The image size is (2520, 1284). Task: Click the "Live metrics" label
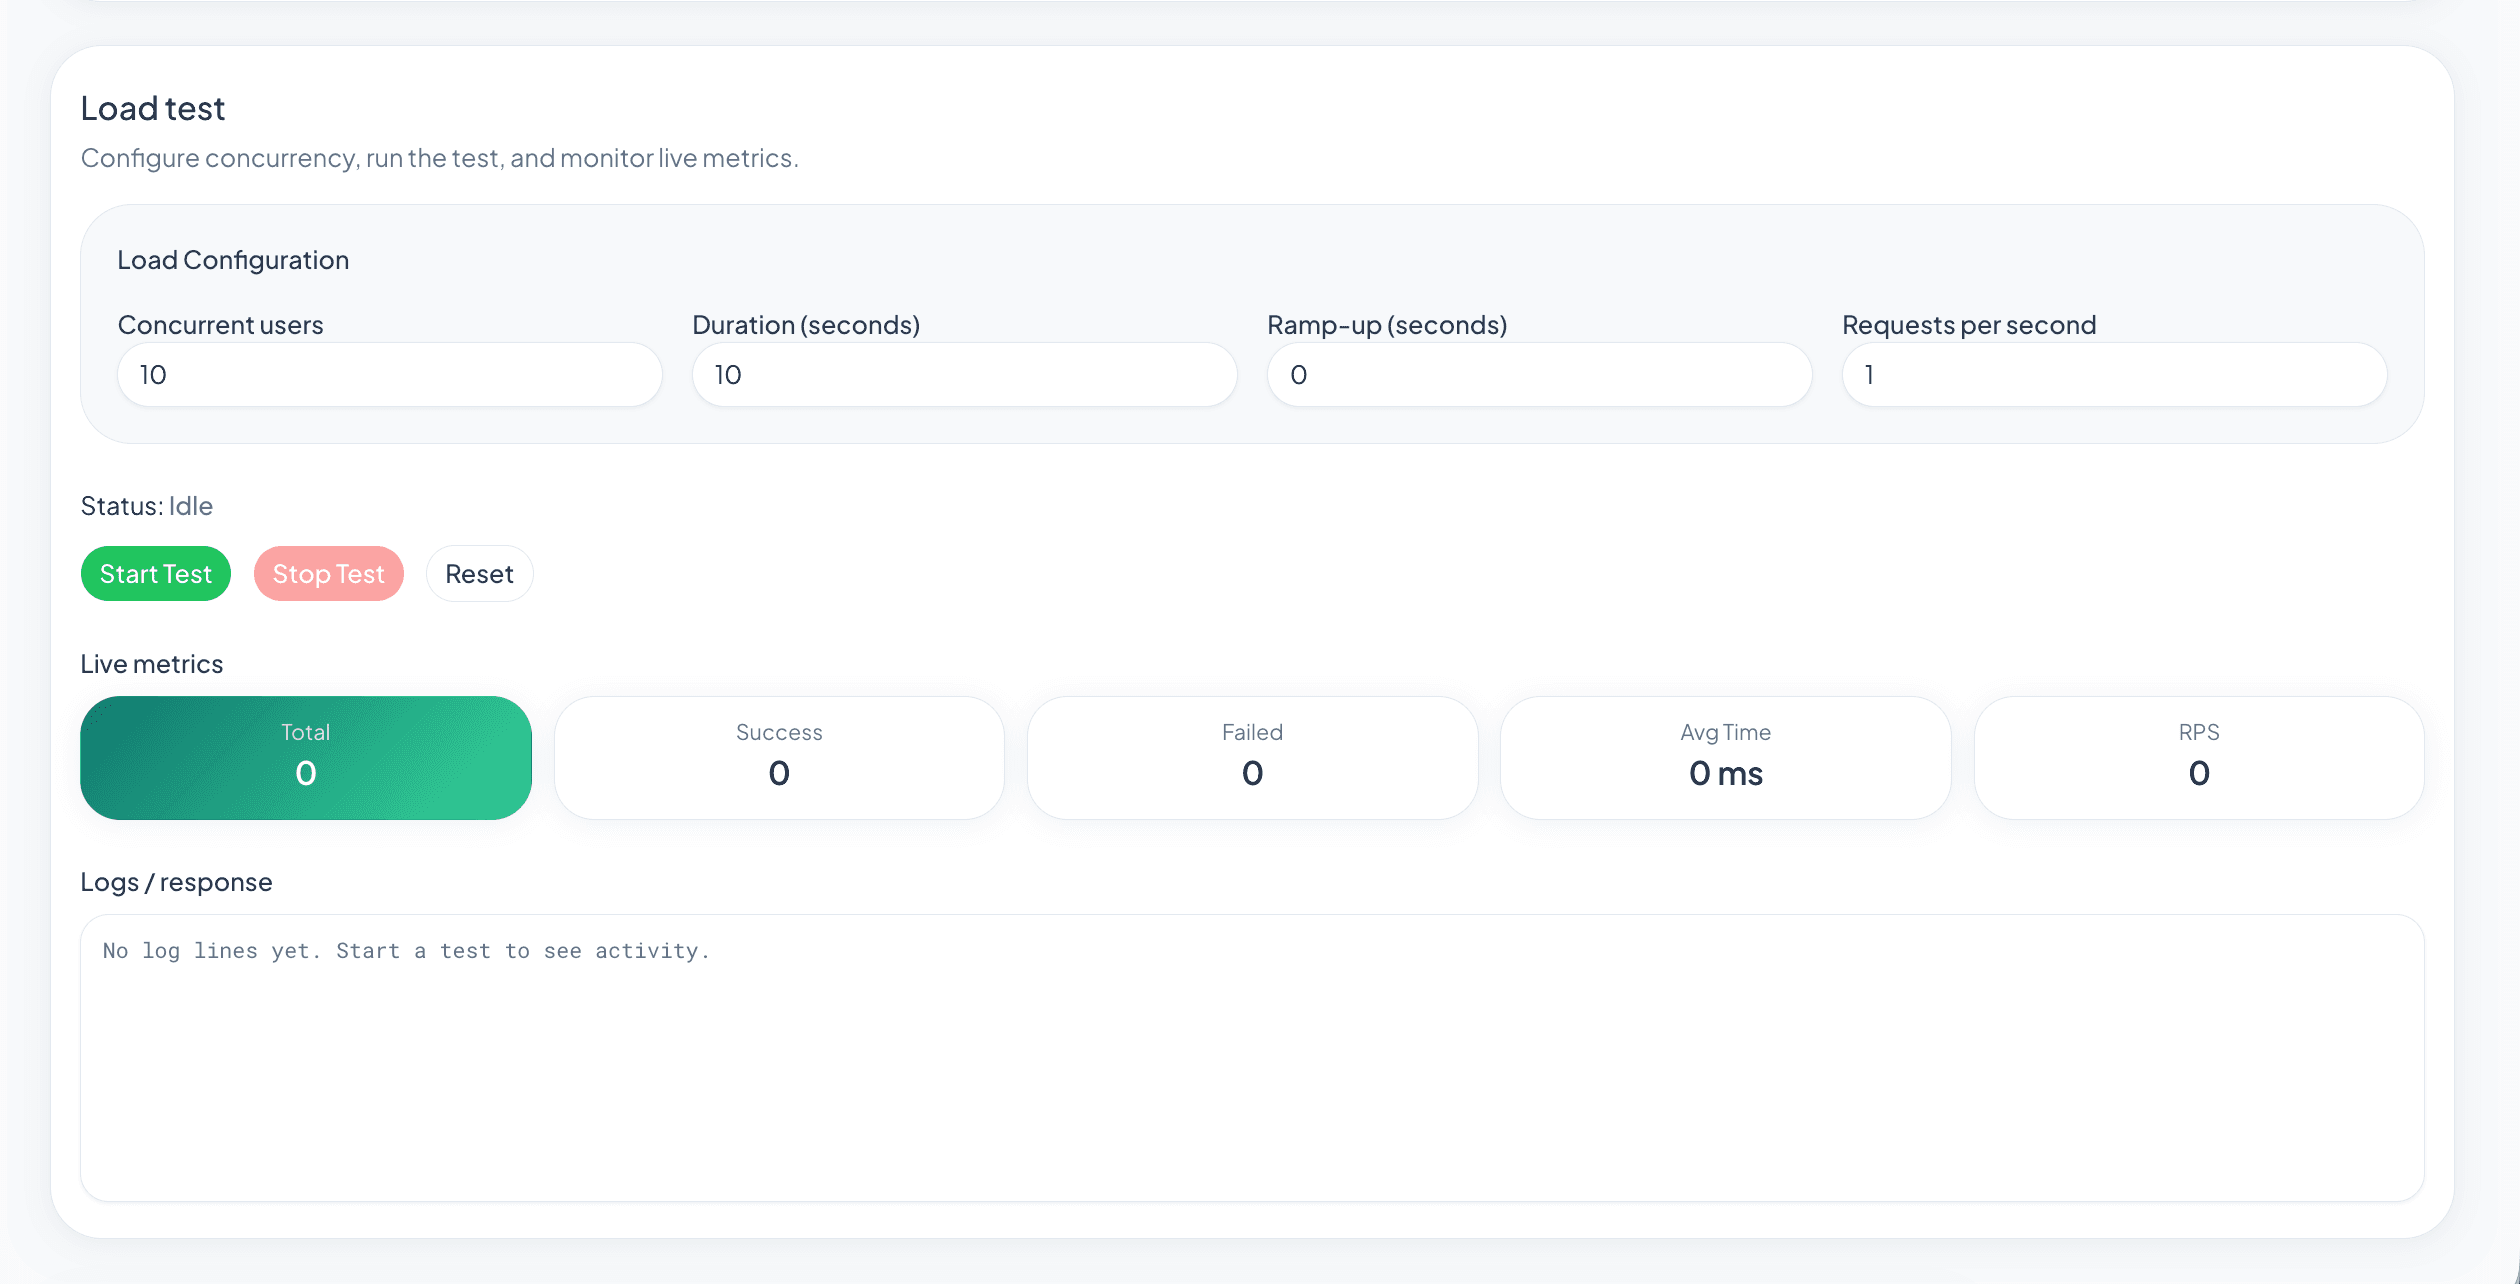(x=152, y=664)
